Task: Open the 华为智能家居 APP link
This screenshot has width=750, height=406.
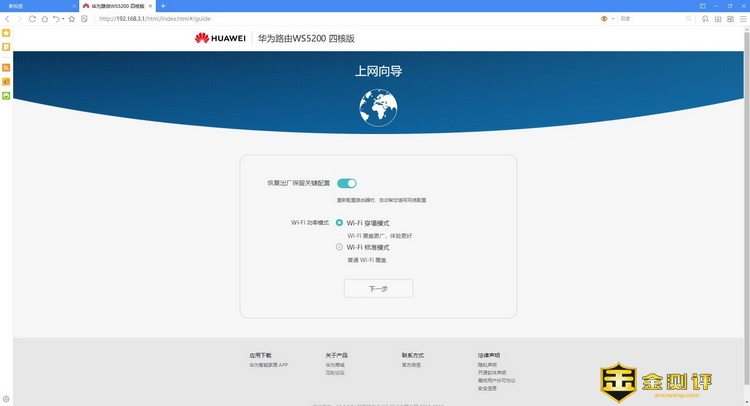Action: (268, 365)
